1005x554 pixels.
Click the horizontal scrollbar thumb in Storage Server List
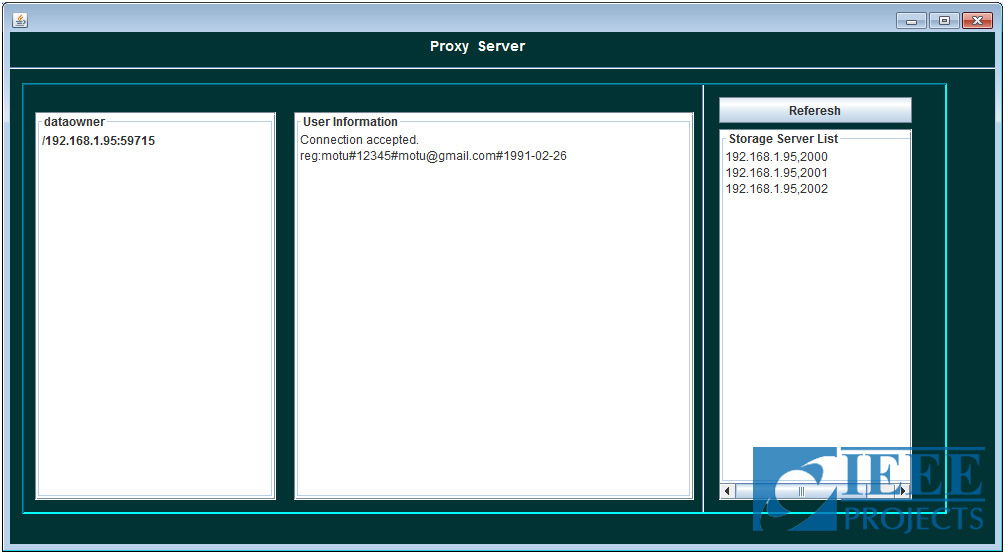(x=801, y=491)
